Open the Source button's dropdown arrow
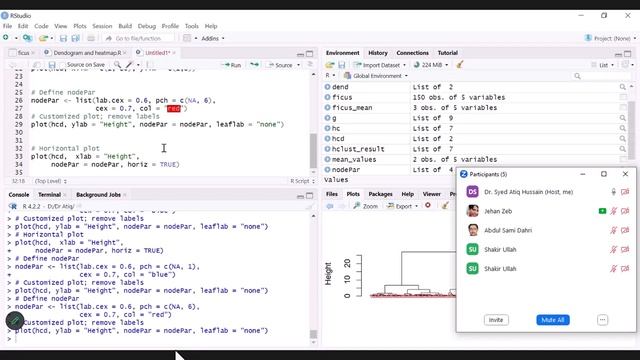 click(298, 65)
